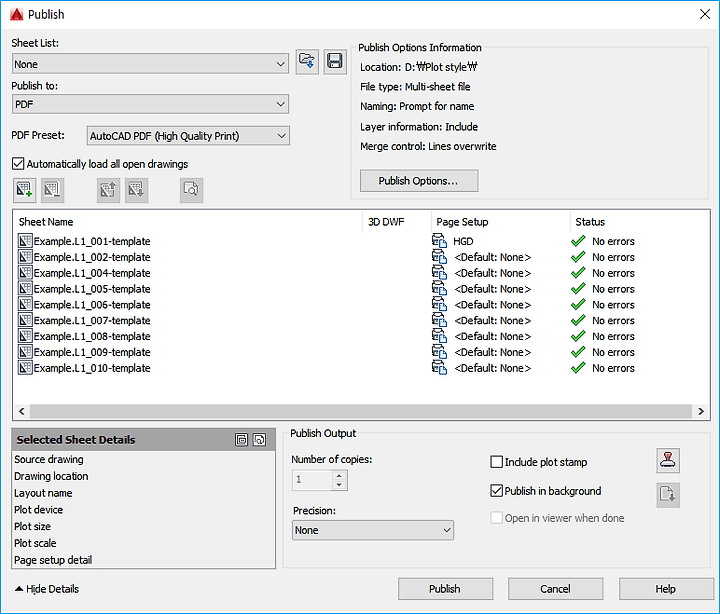Click the Move Sheet Up icon
The width and height of the screenshot is (720, 614).
[108, 190]
